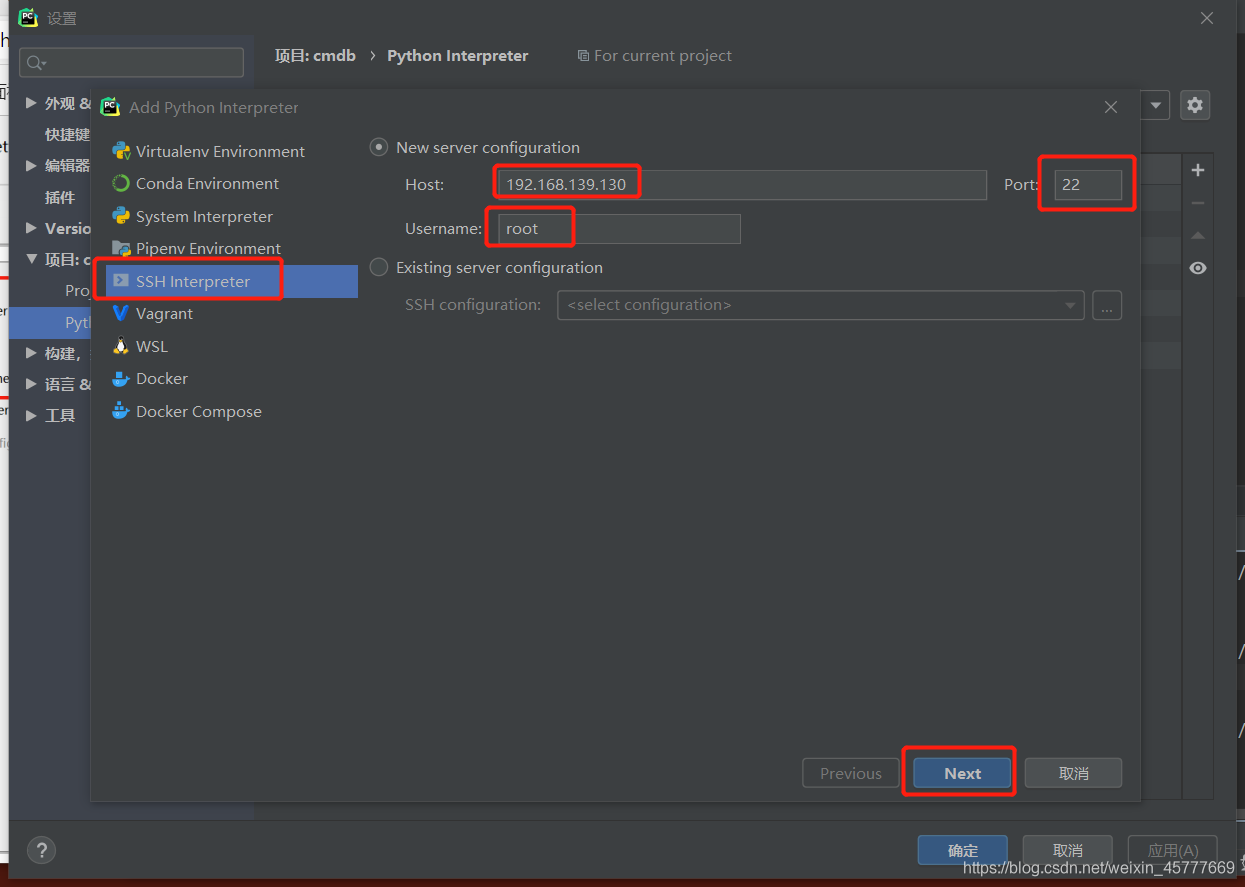Select New server configuration radio

point(379,147)
